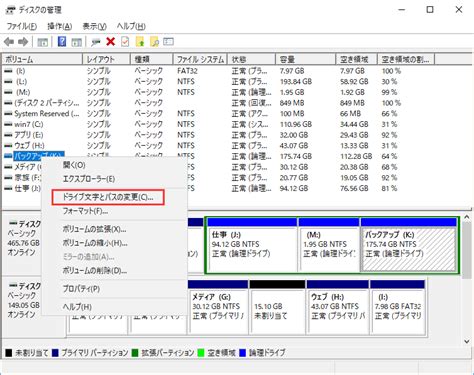The image size is (474, 375).
Task: Select the 15.10 GB 未割り当て block
Action: (x=277, y=307)
